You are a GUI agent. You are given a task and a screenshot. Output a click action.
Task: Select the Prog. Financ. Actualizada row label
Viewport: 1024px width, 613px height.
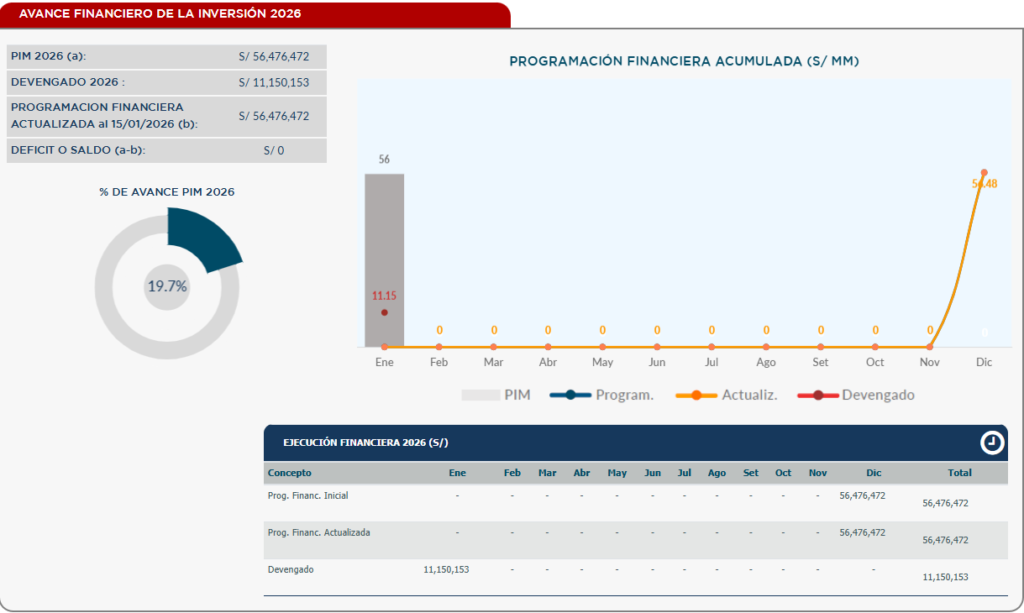319,533
